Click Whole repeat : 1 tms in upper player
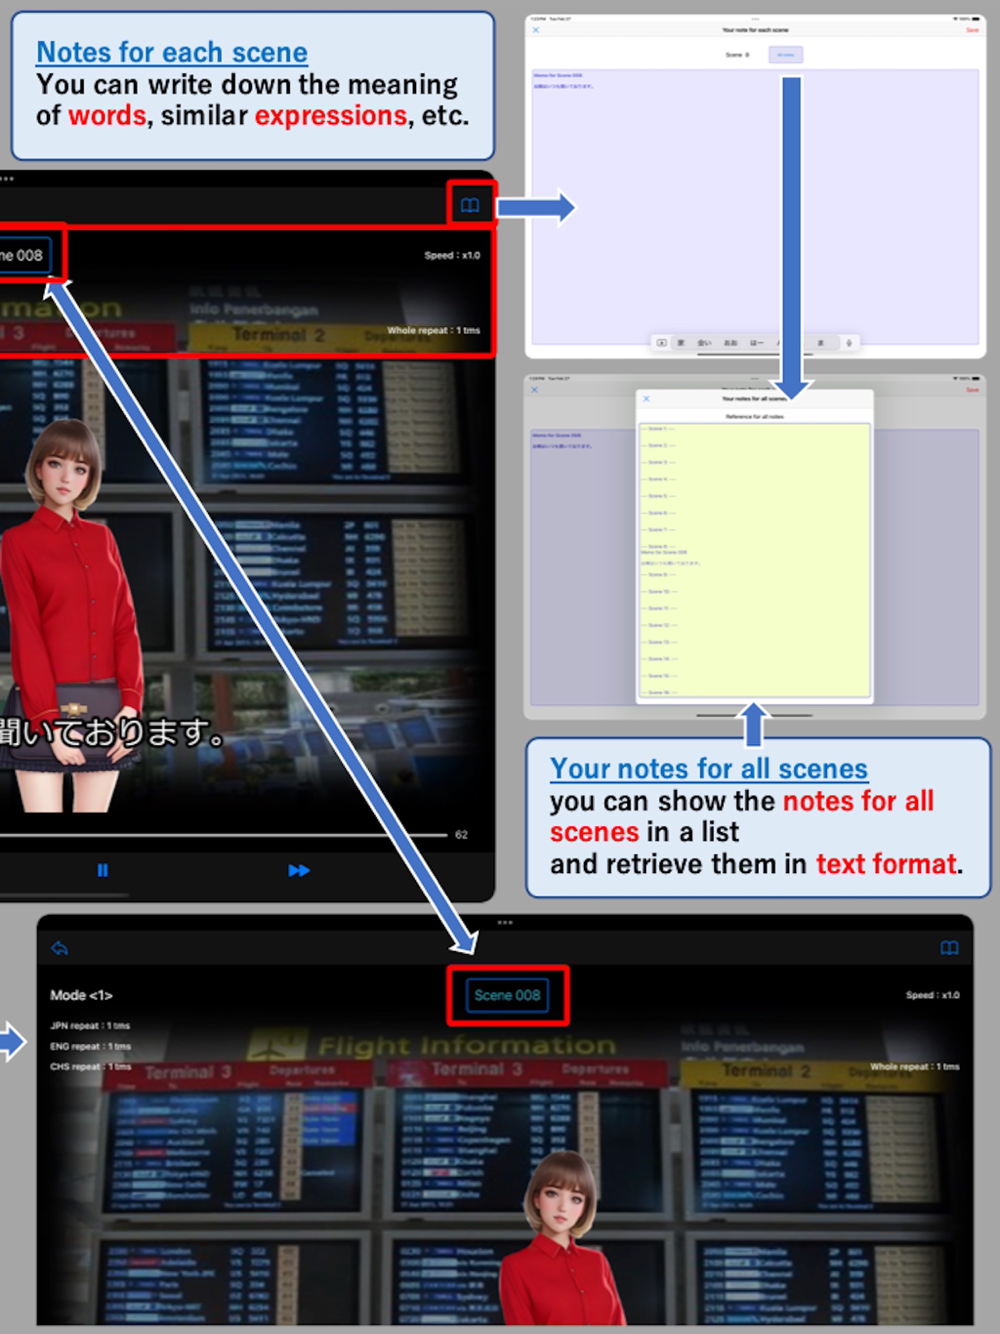The height and width of the screenshot is (1334, 1000). click(434, 330)
